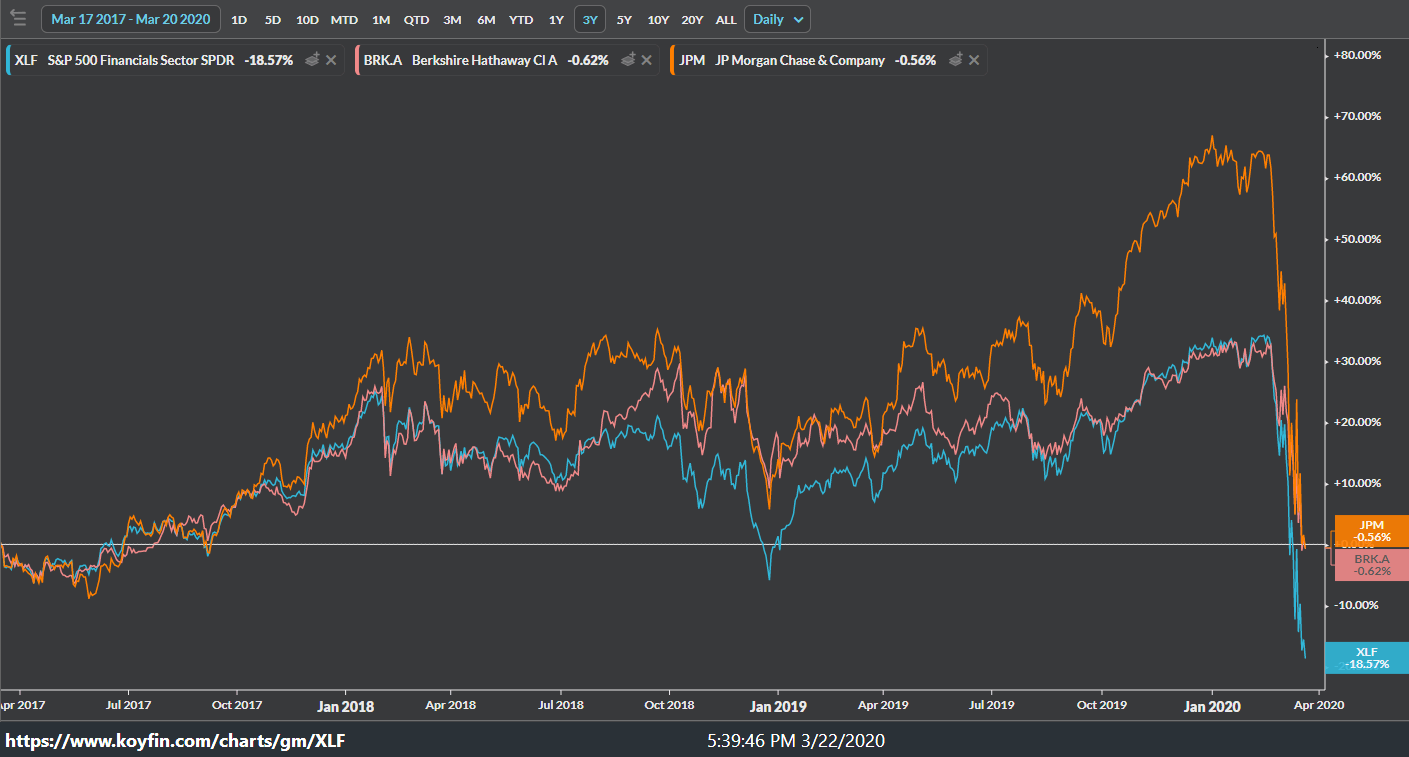Click the blue XLF color bar
This screenshot has width=1409, height=757.
8,60
